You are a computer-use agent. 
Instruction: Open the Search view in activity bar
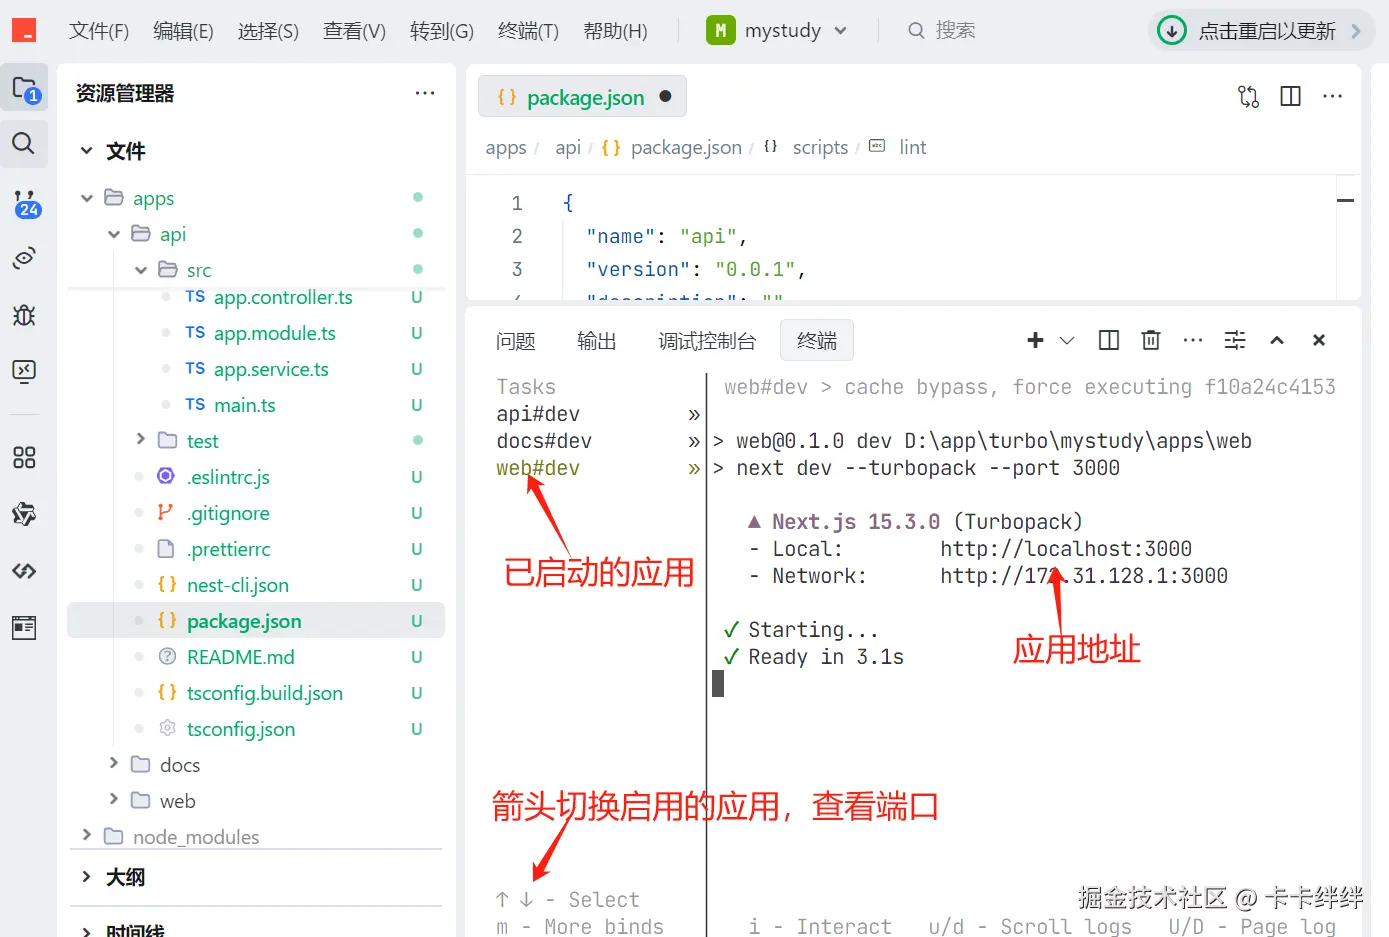pyautogui.click(x=23, y=143)
